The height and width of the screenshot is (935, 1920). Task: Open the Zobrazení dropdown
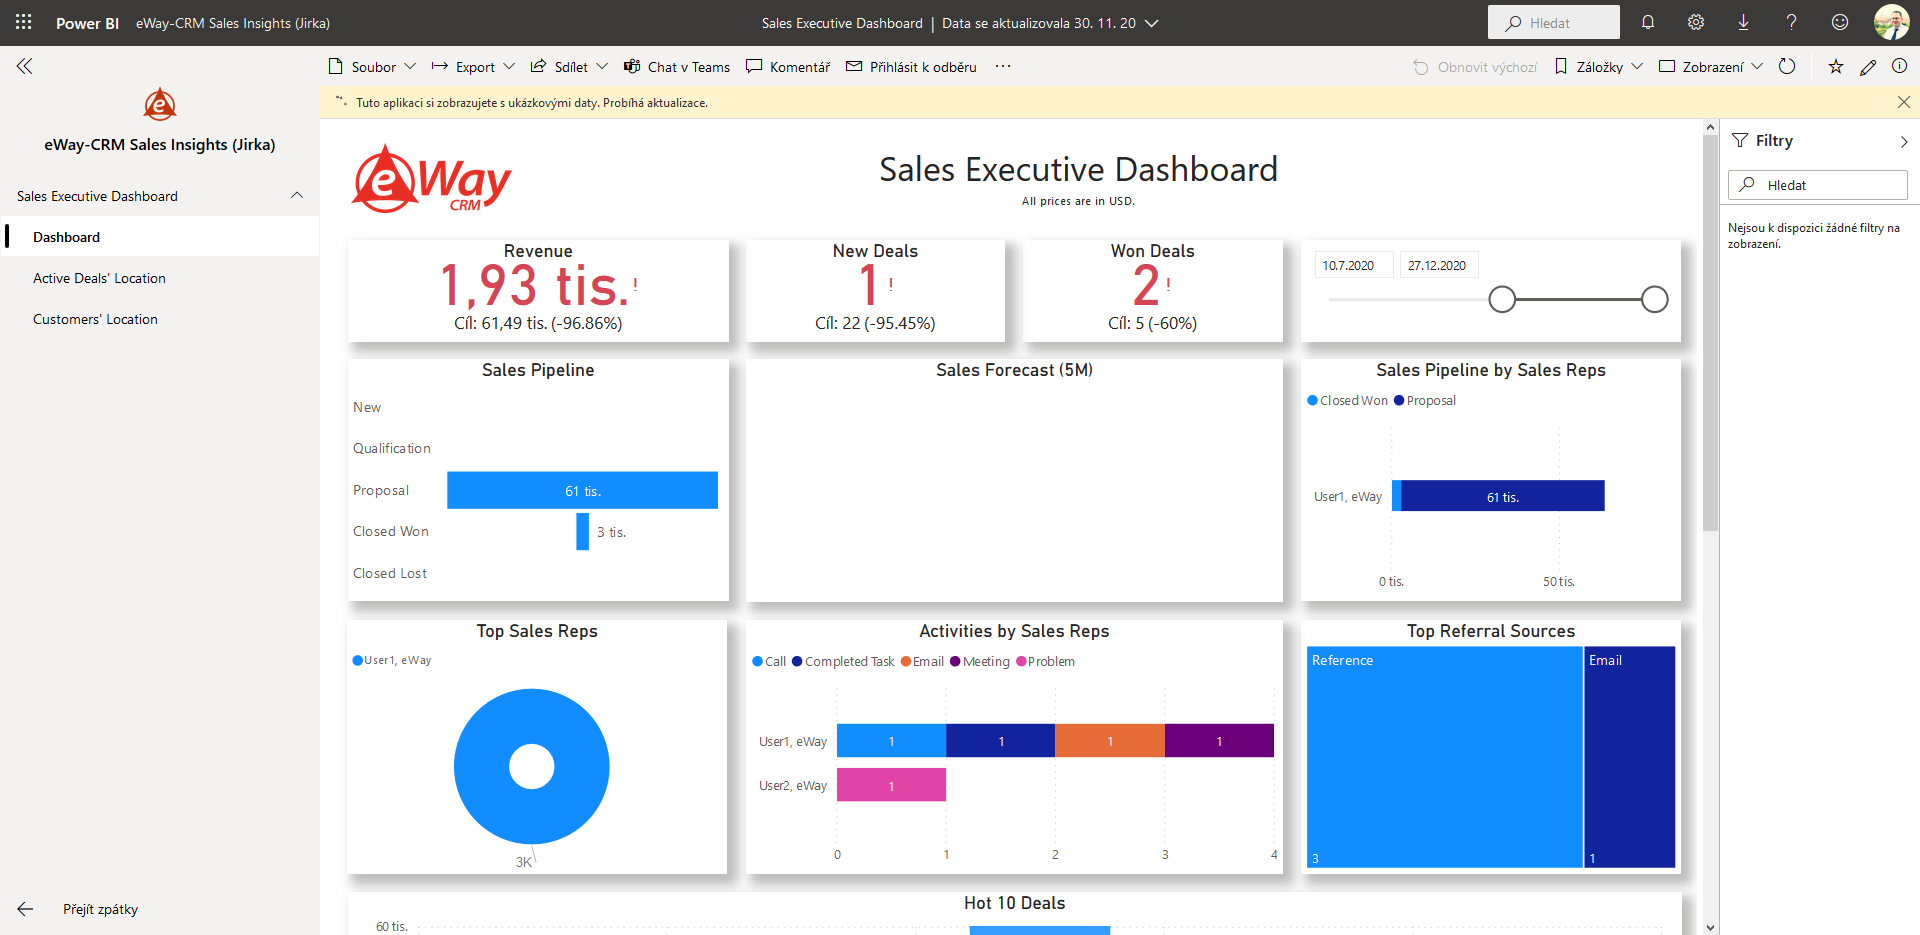click(x=1710, y=67)
